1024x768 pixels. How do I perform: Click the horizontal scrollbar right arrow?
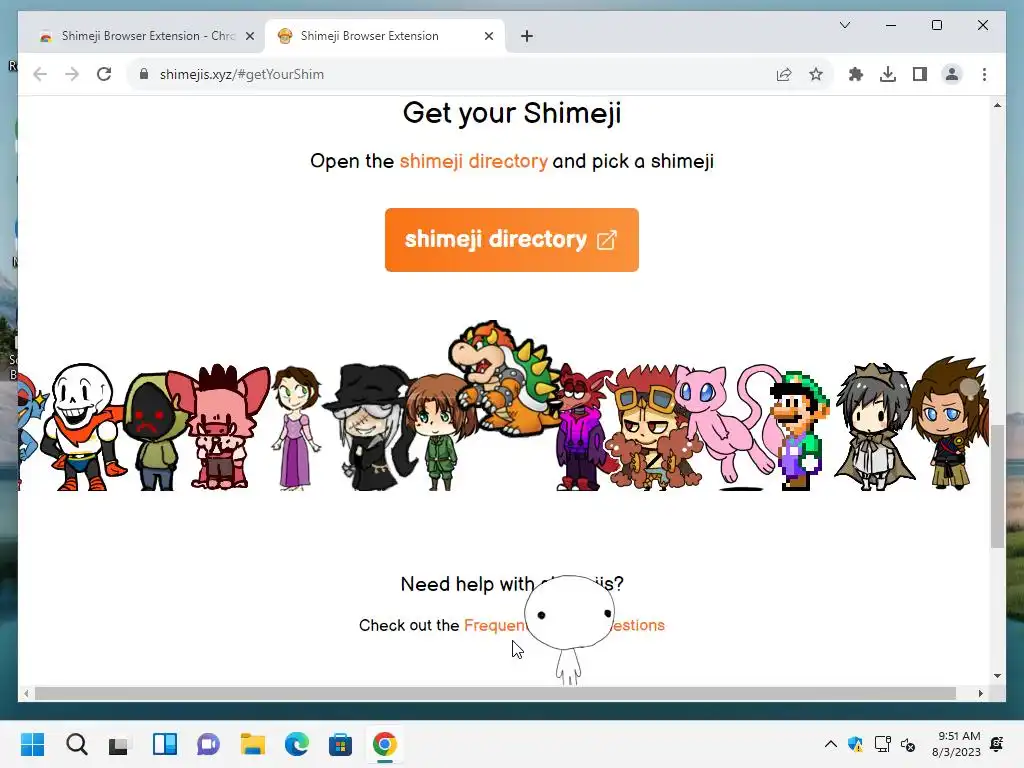pyautogui.click(x=980, y=694)
